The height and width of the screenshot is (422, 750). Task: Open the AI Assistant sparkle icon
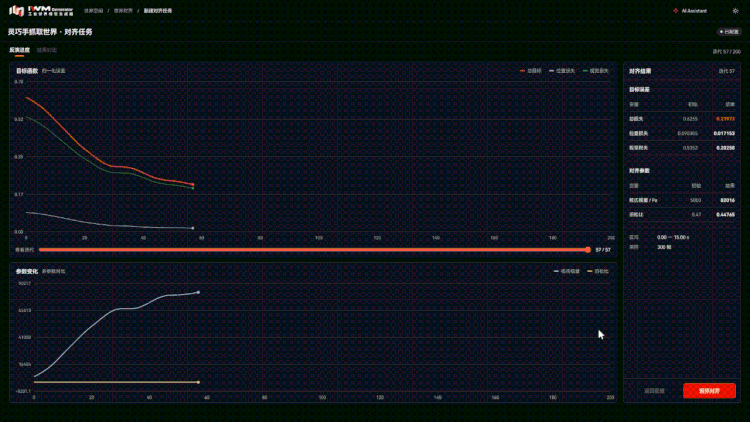click(675, 11)
